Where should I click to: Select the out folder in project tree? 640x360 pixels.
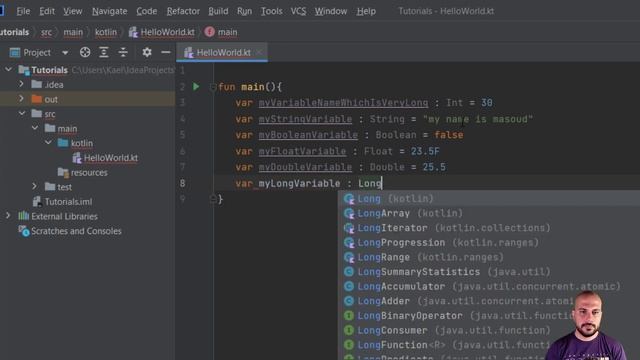tap(87, 99)
